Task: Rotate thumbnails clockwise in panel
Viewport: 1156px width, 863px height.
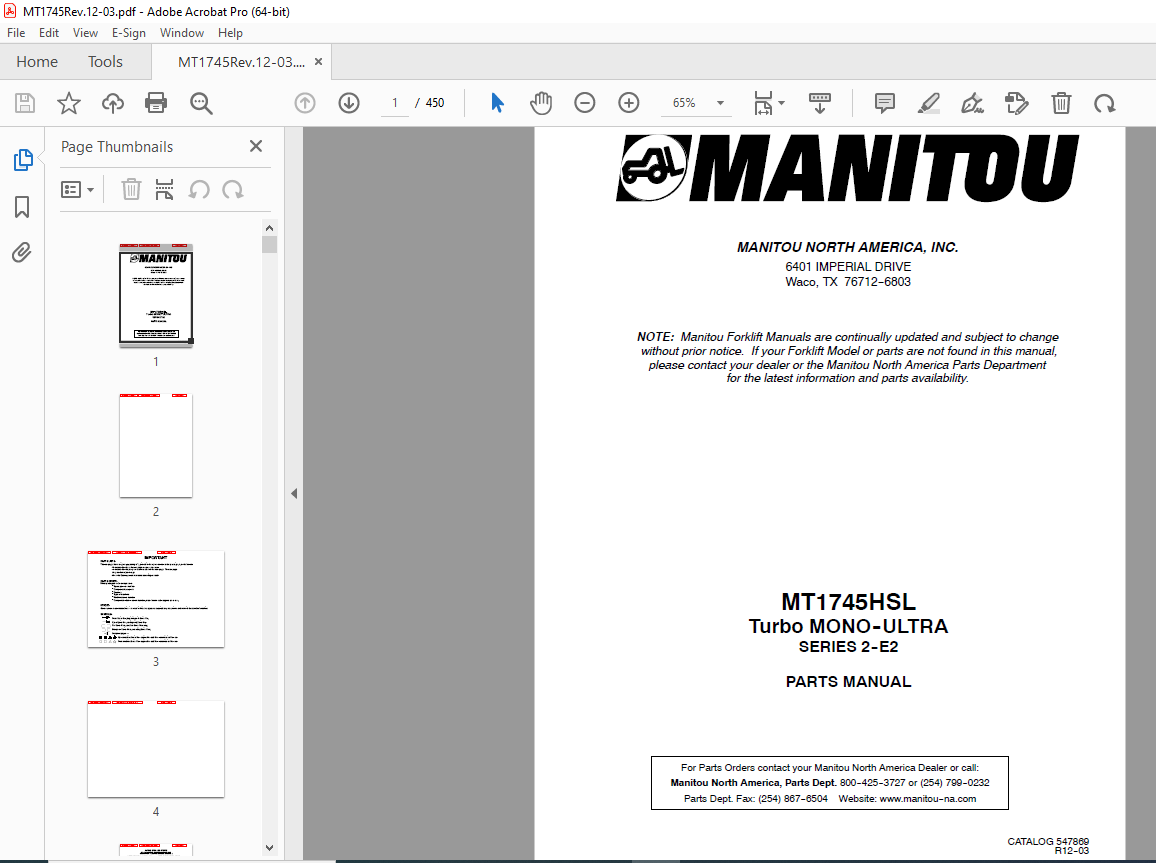Action: (233, 189)
